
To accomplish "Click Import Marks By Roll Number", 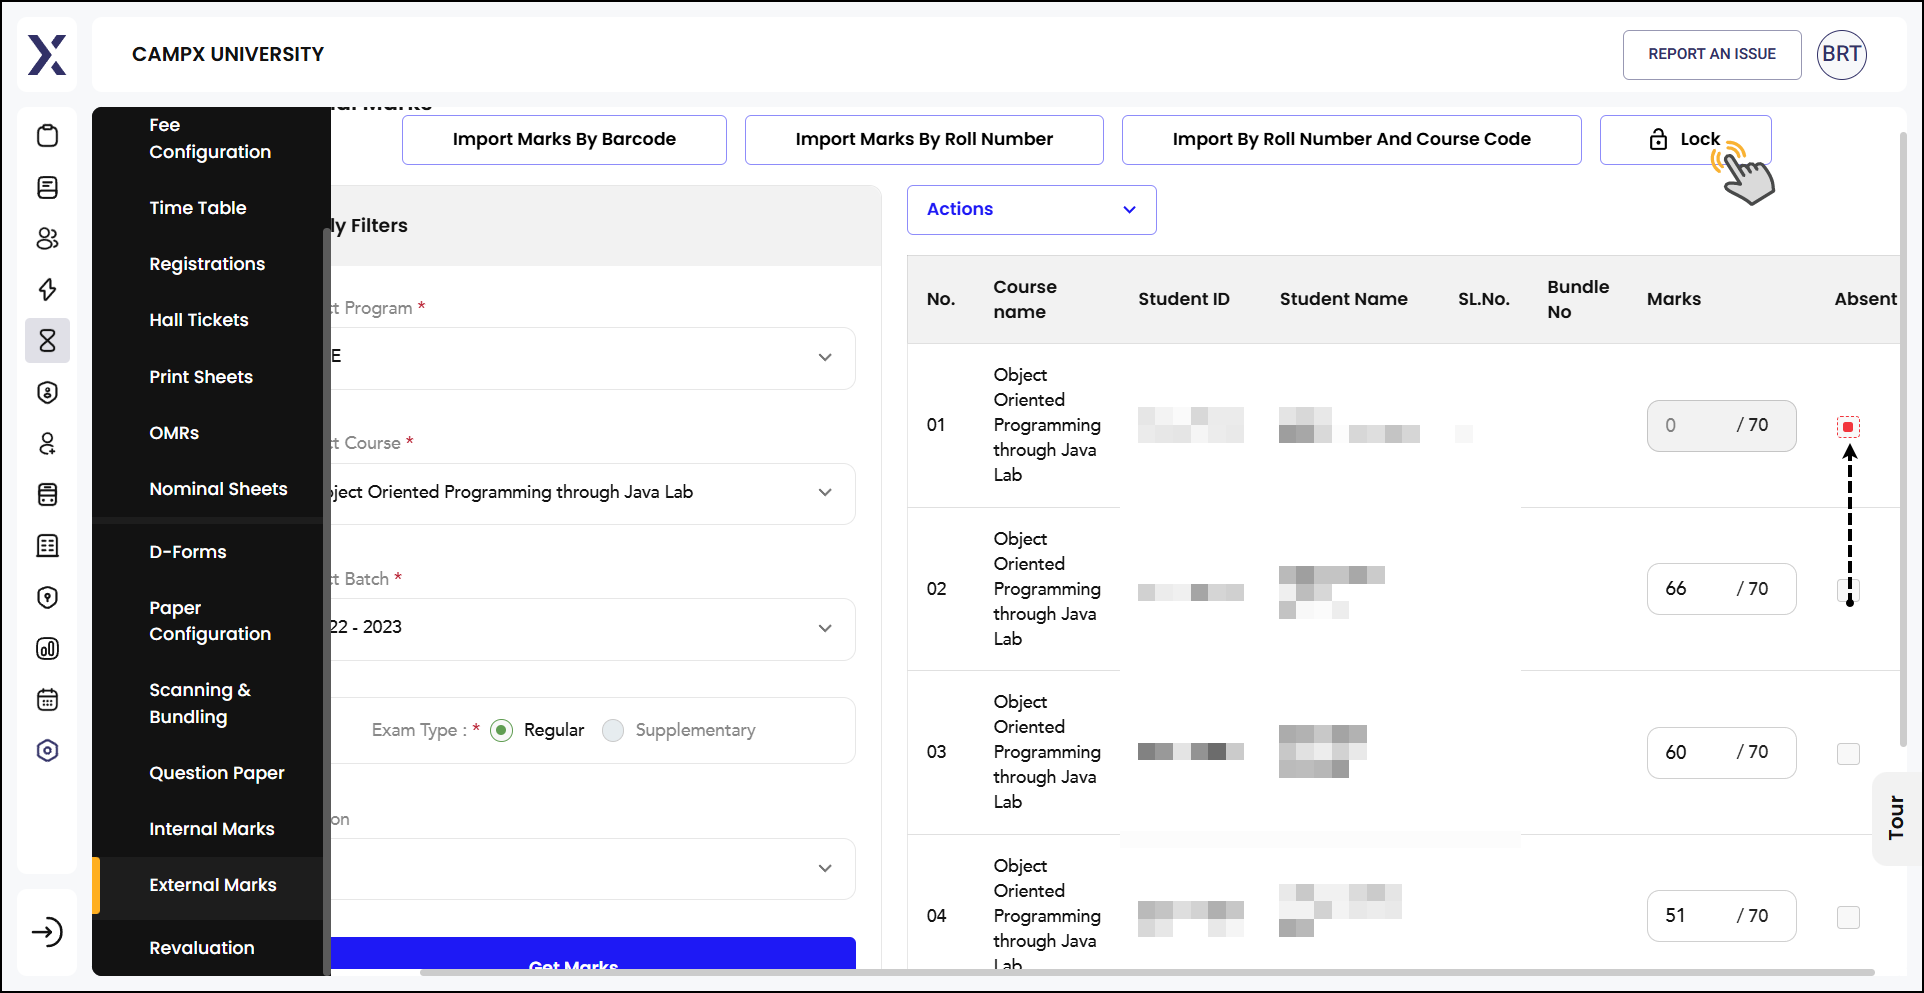I will [x=924, y=140].
